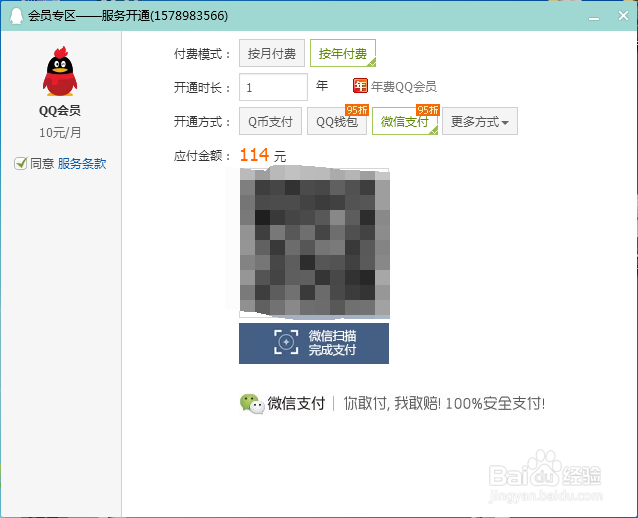Expand the 更多方式 dropdown
The image size is (638, 518).
pyautogui.click(x=480, y=121)
